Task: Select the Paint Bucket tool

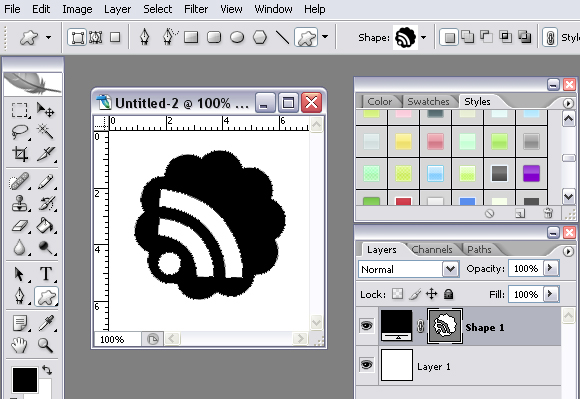Action: pos(45,225)
